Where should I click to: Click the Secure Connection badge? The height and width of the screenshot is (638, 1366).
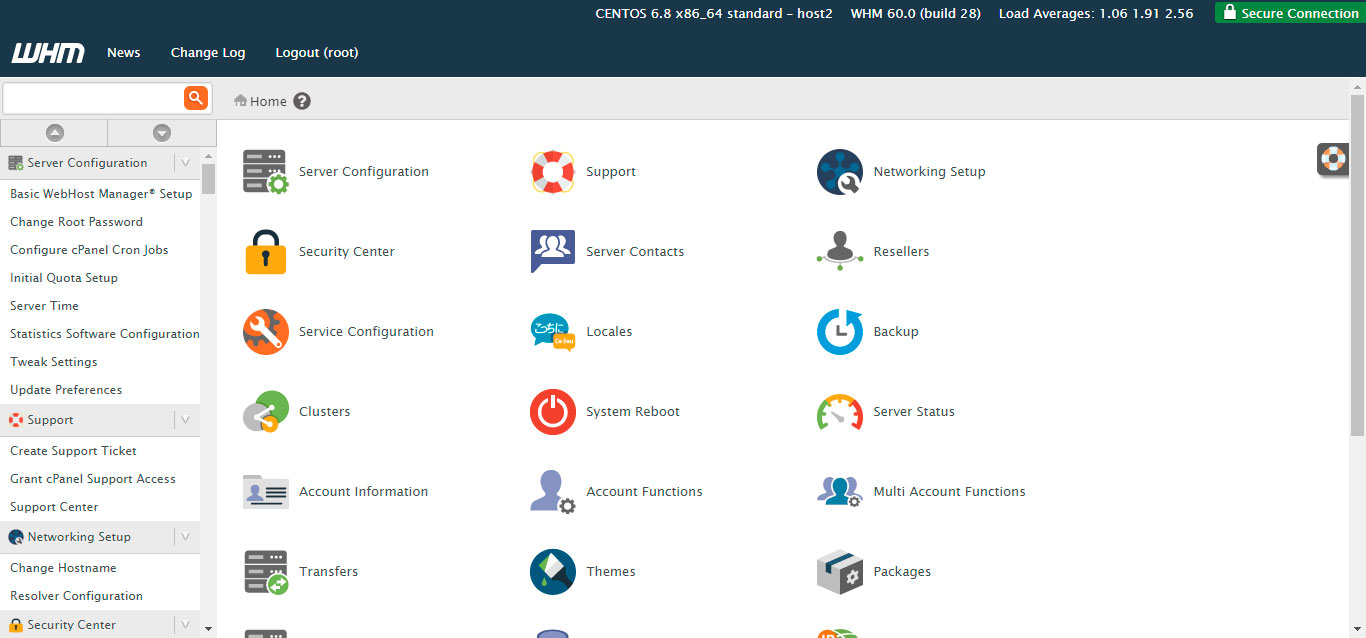[1290, 12]
